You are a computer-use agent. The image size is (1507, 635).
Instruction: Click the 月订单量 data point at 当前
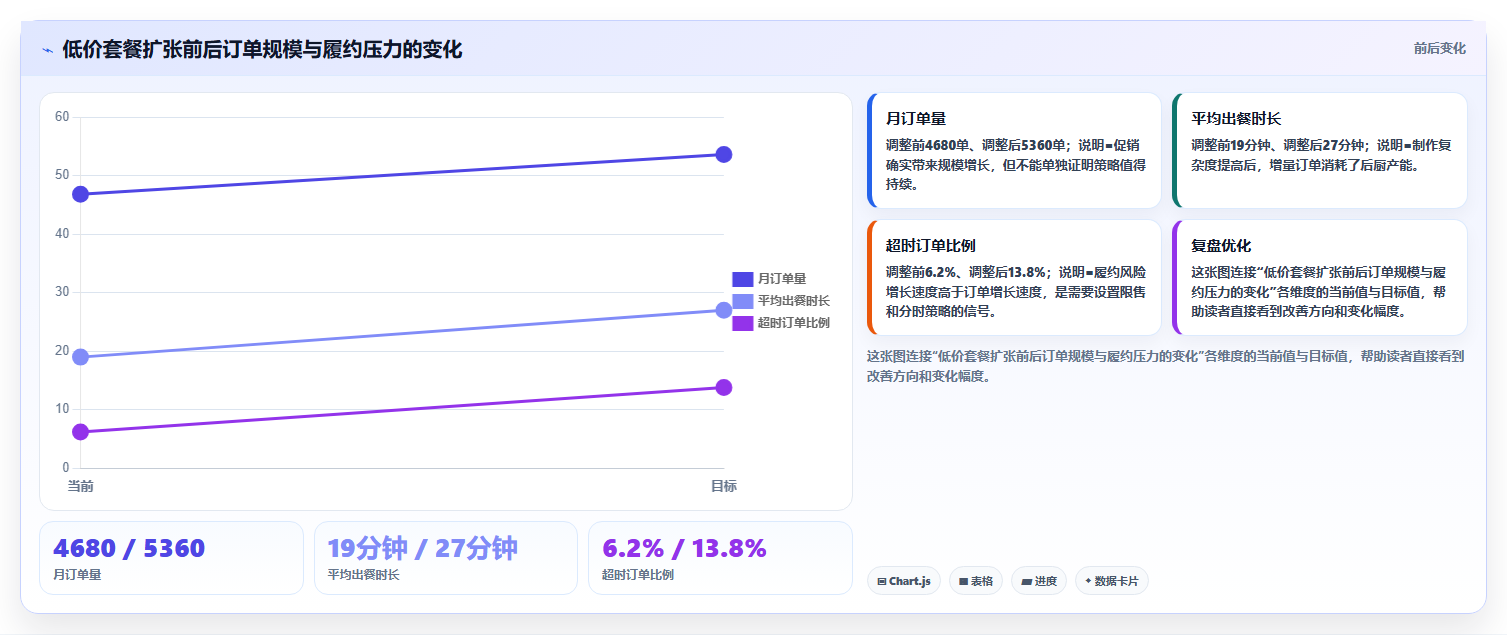(81, 194)
